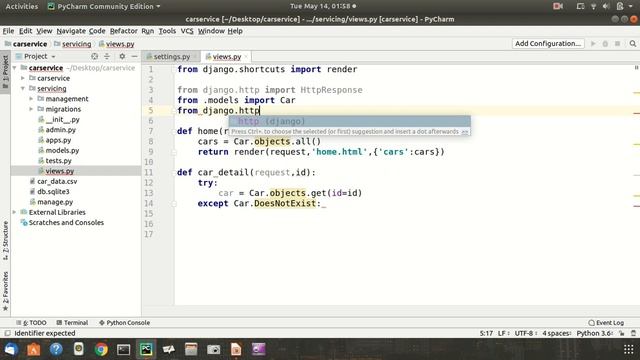
Task: Change UTF-8 file encoding in status bar
Action: (x=525, y=333)
